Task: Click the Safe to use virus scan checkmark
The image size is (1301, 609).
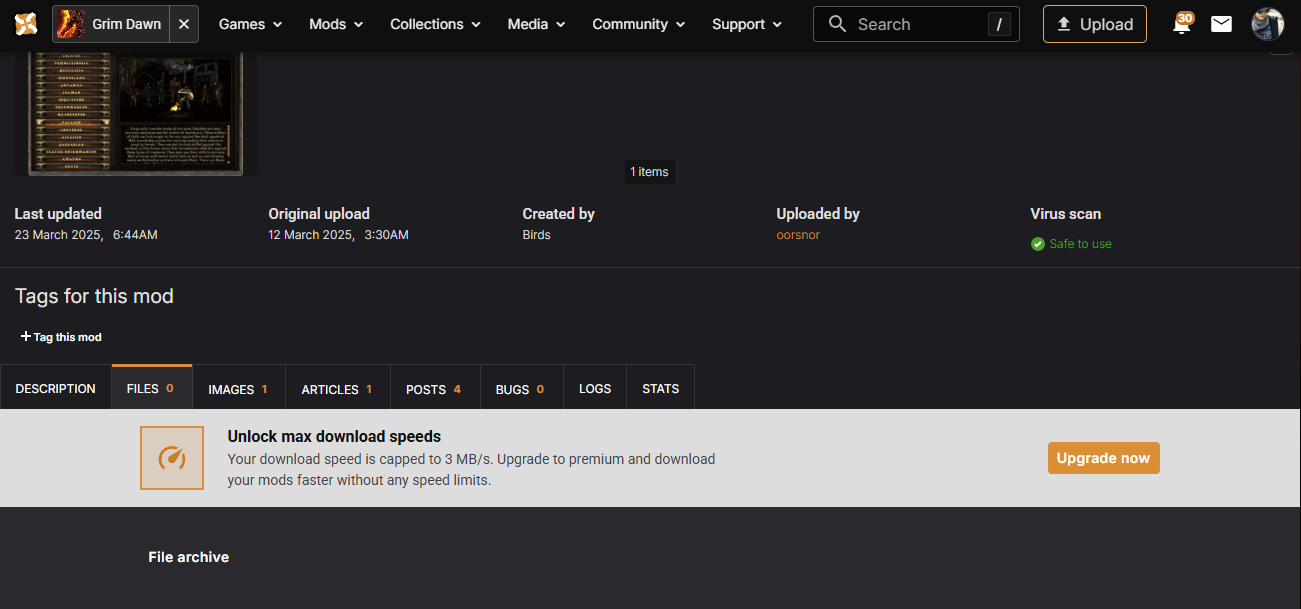Action: coord(1038,244)
